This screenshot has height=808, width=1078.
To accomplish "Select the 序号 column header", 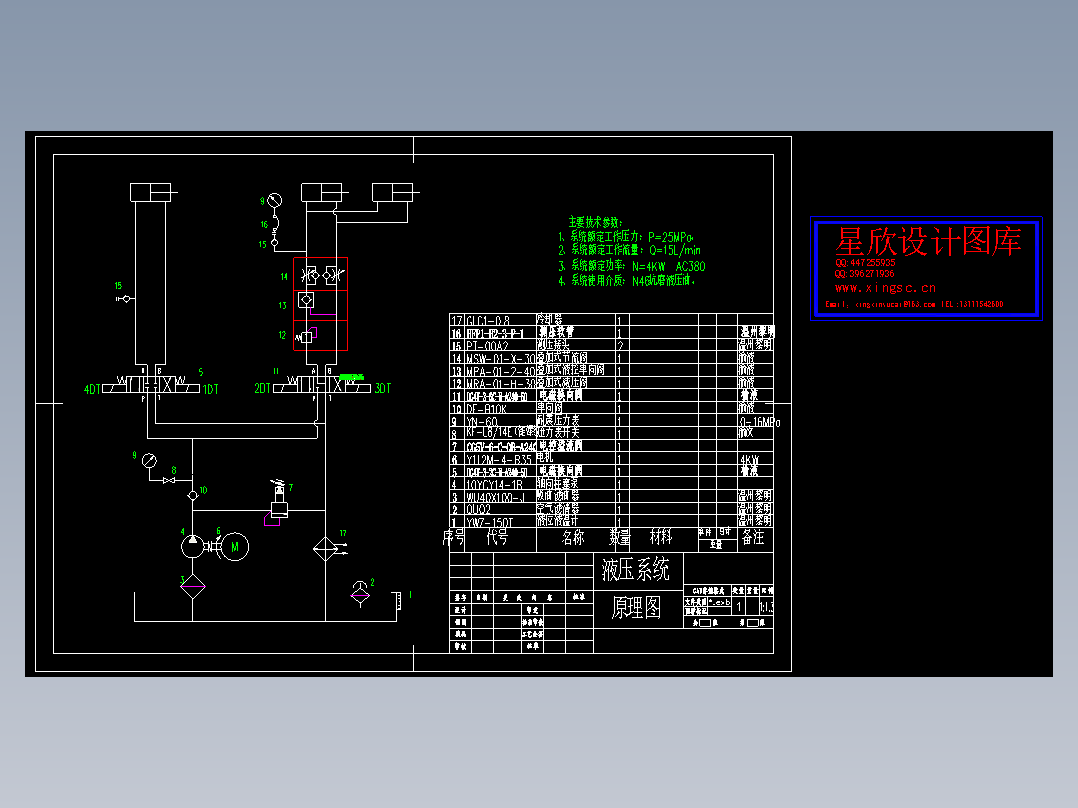I will tap(453, 538).
